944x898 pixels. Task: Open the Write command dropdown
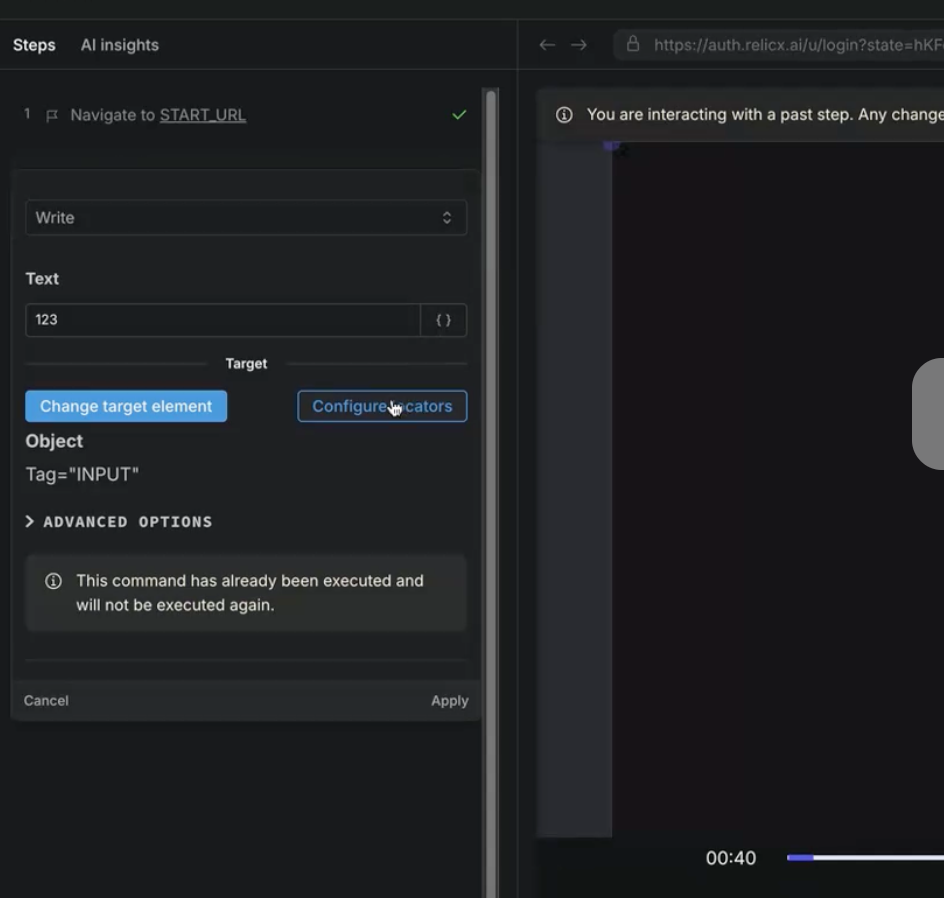pyautogui.click(x=245, y=218)
